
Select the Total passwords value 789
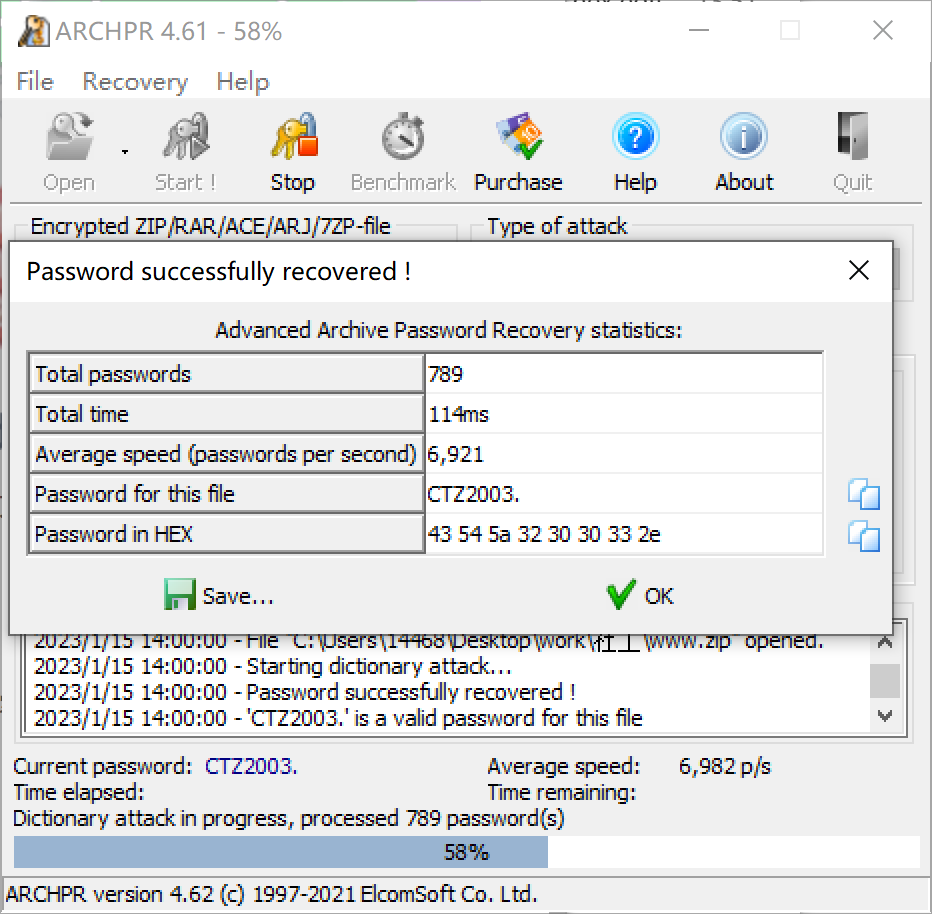coord(445,374)
